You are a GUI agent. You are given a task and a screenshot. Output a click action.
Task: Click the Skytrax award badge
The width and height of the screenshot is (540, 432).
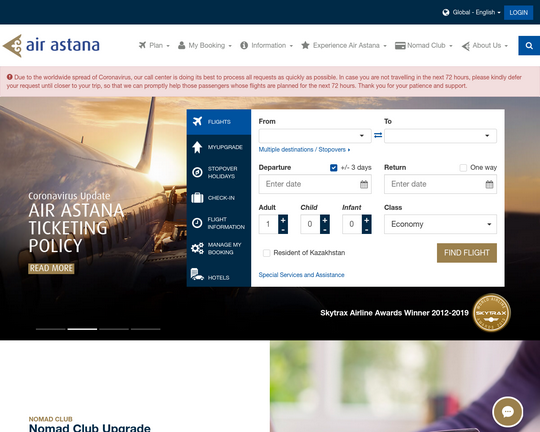491,313
